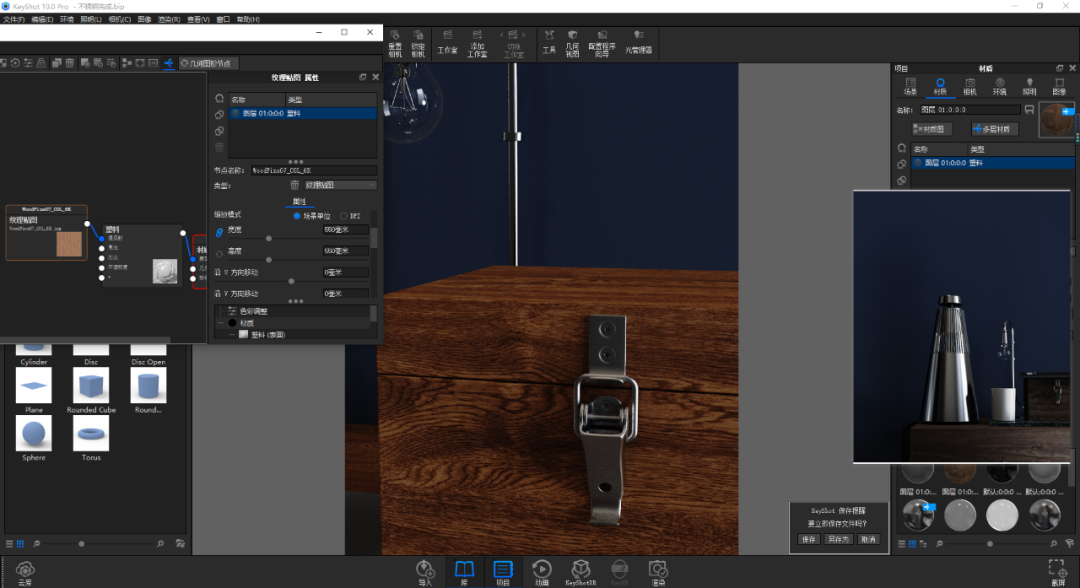Open the 工具 tools icon
This screenshot has width=1080, height=588.
point(549,43)
